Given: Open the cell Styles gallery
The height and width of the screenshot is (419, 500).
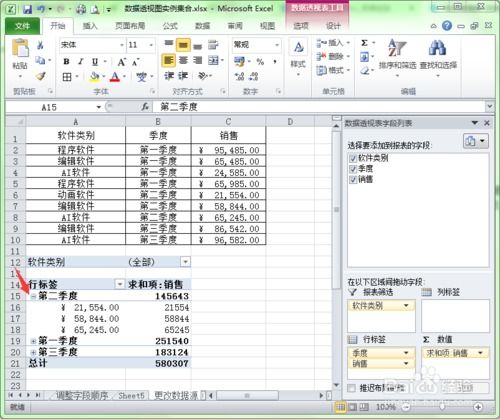Looking at the screenshot, I should click(298, 57).
